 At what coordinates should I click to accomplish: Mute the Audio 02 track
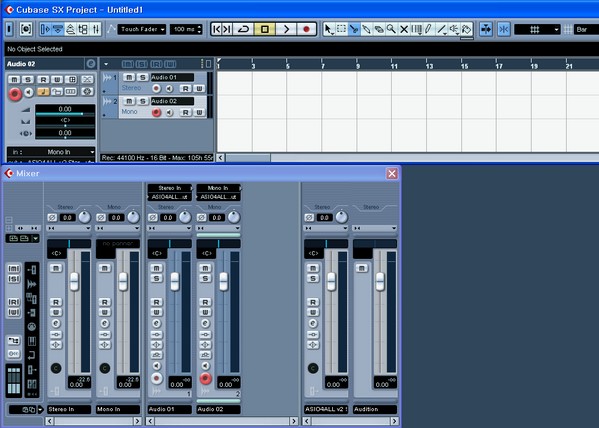[129, 101]
